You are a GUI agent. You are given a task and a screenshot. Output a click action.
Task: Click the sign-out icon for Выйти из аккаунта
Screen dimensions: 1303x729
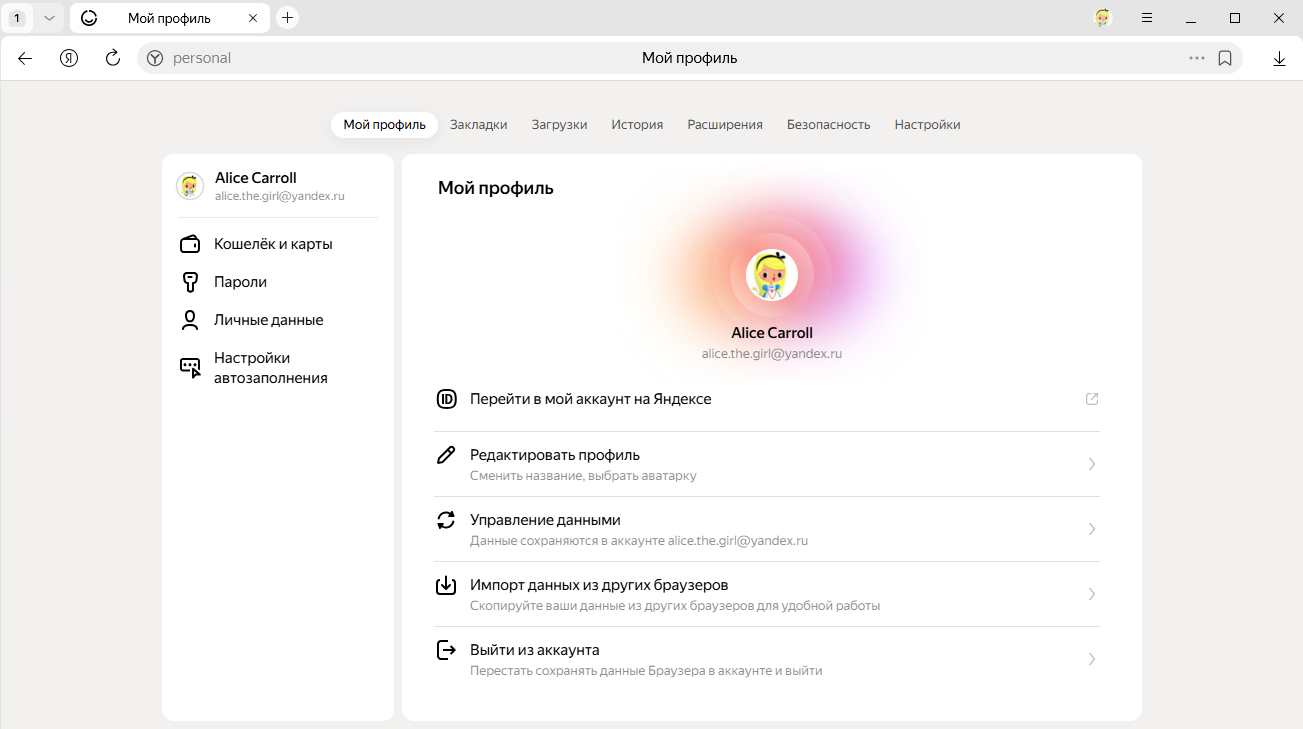[447, 650]
